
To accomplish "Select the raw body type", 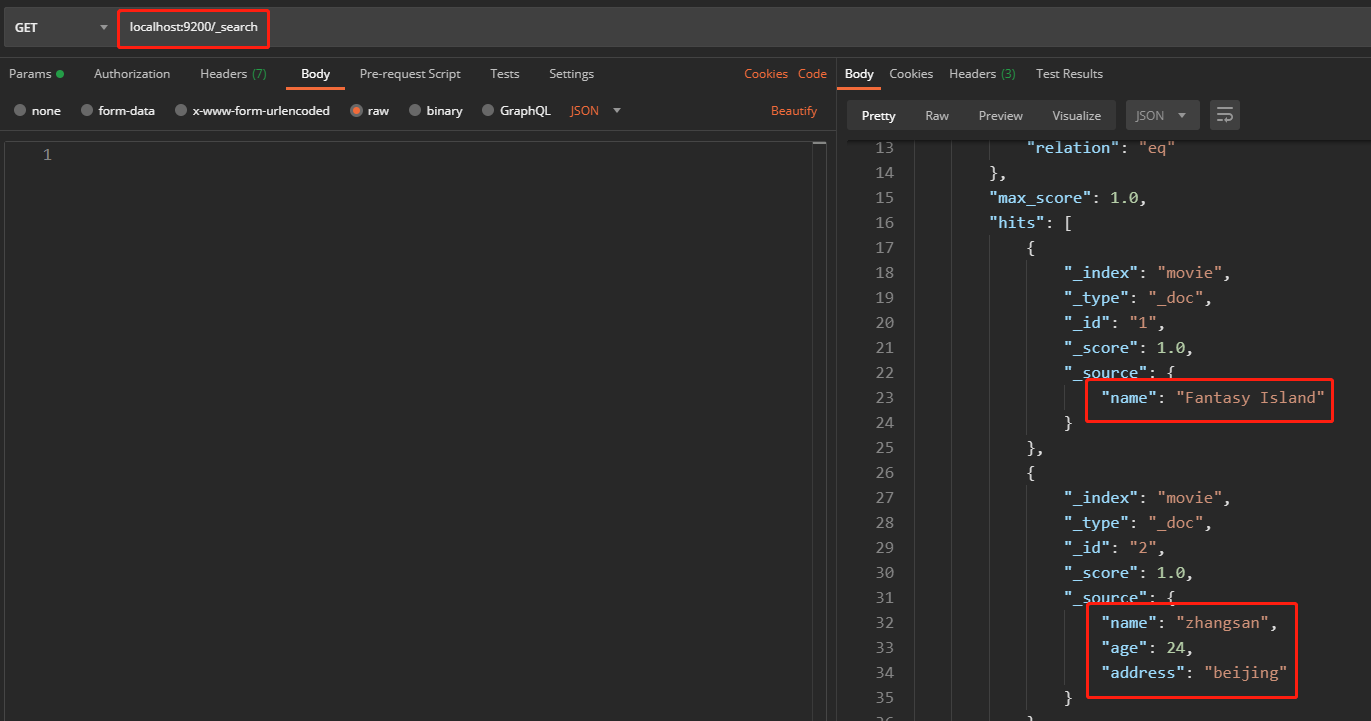I will [x=370, y=111].
